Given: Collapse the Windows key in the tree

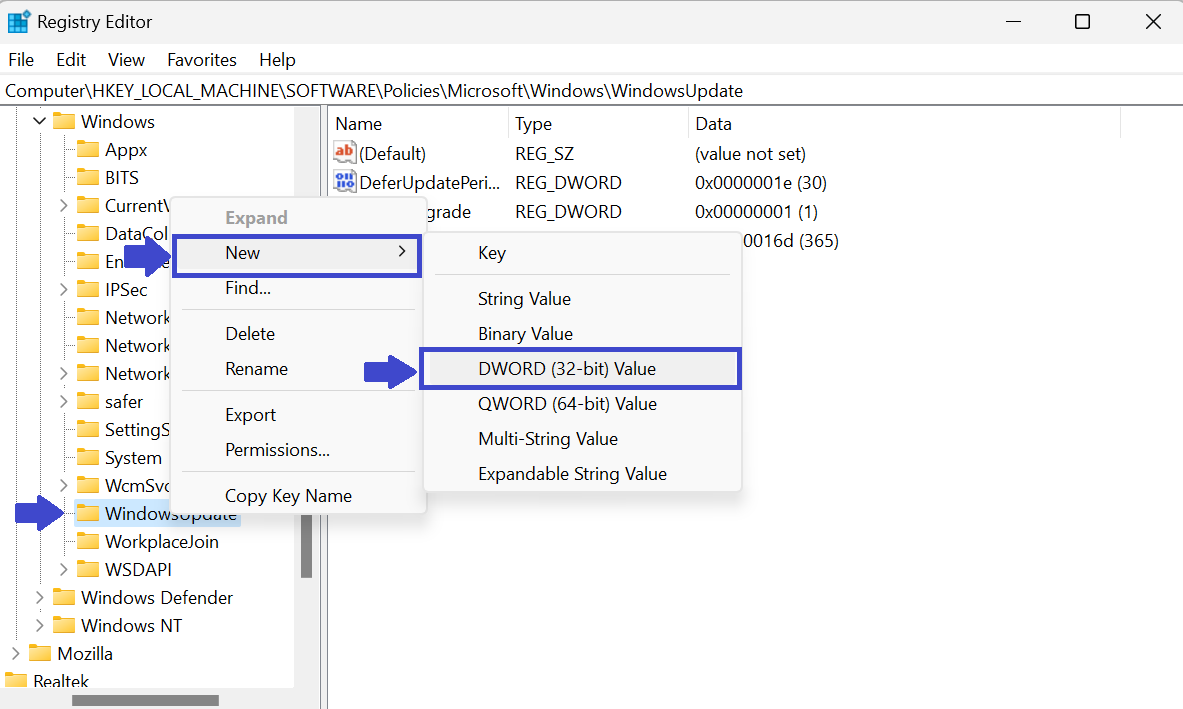Looking at the screenshot, I should [x=40, y=122].
